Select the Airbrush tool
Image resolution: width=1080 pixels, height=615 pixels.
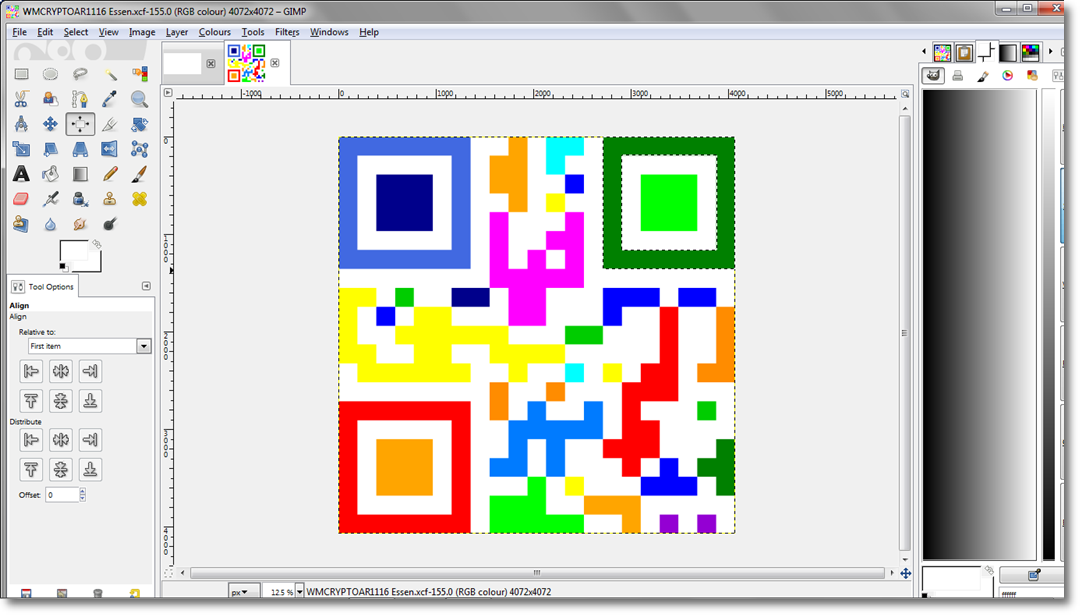(x=50, y=199)
